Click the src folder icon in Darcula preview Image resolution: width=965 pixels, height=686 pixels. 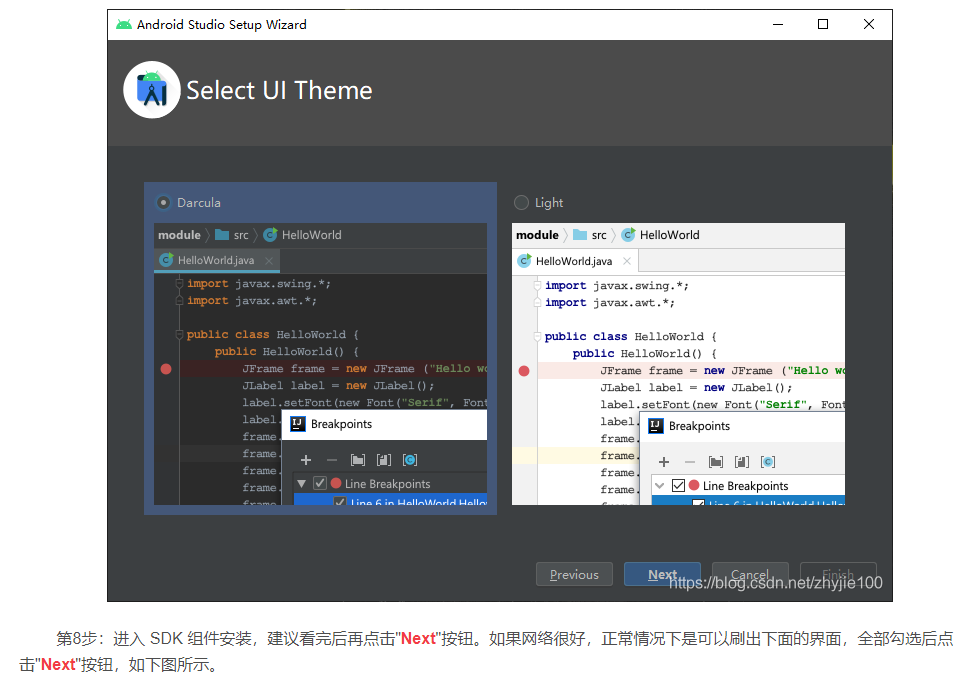click(222, 235)
